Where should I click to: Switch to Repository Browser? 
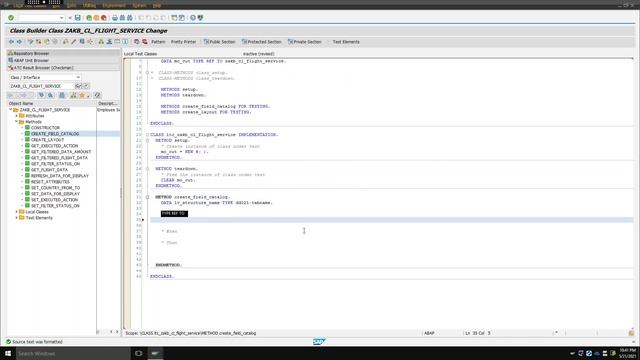click(x=63, y=53)
